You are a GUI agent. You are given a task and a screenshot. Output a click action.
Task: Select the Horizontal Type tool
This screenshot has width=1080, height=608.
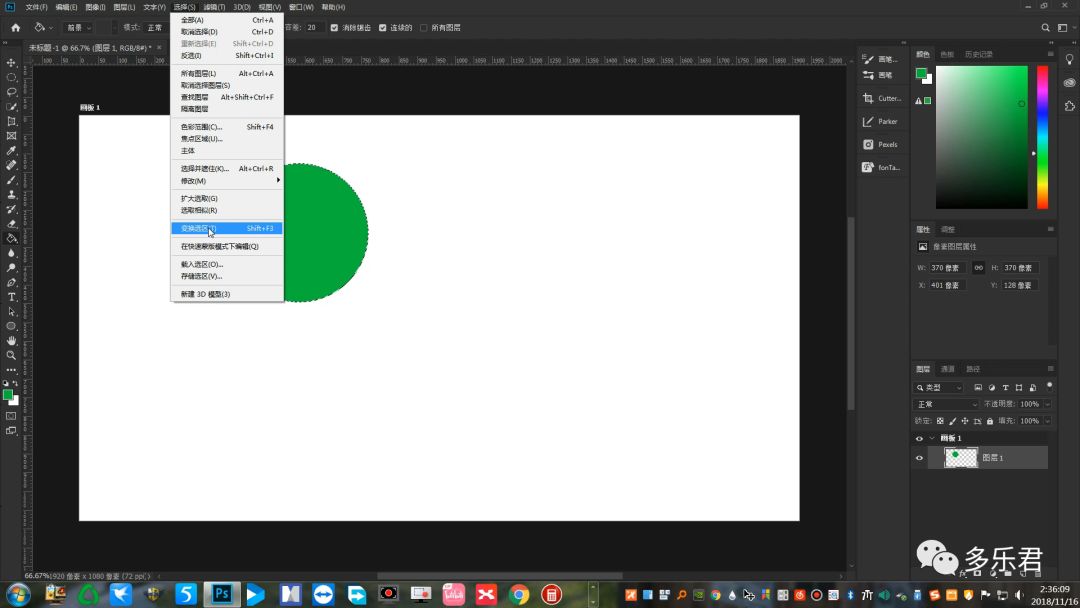11,297
